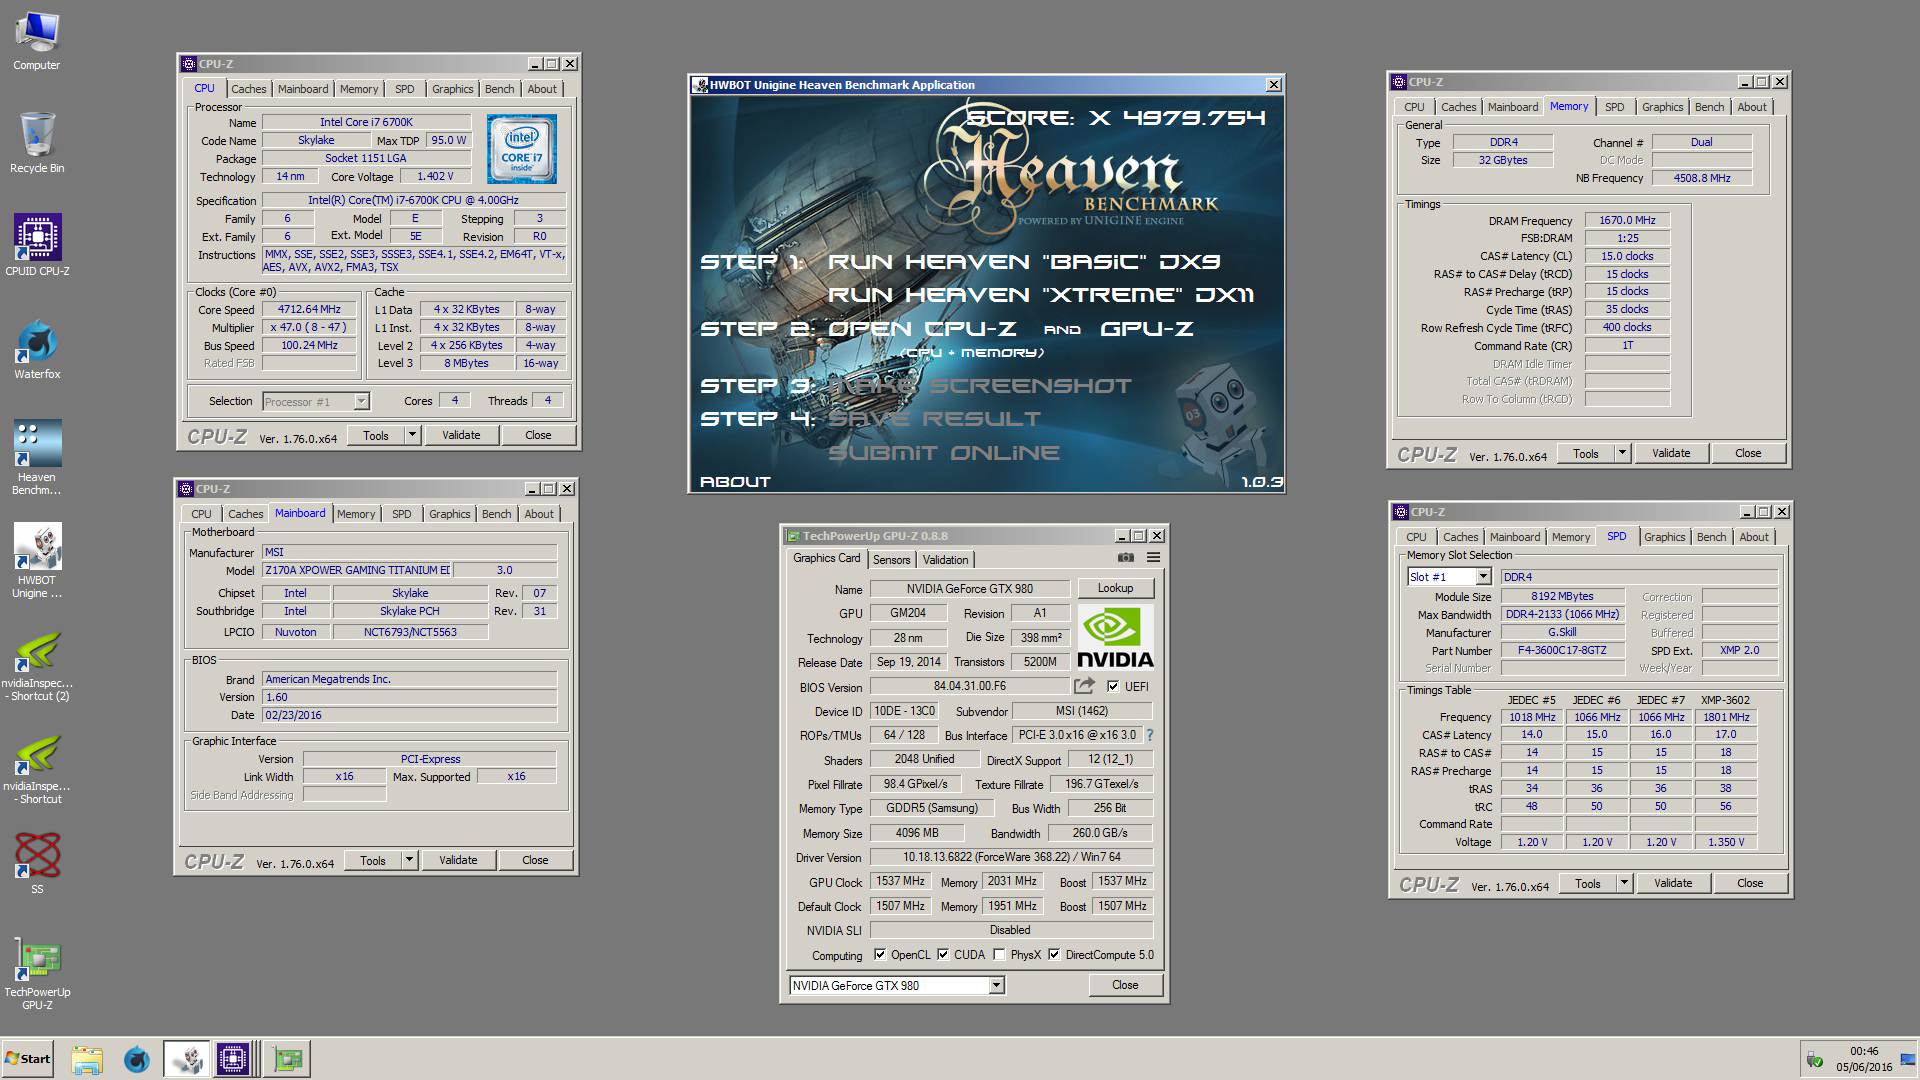Open the nvidiaInspector - Shortcut icon
This screenshot has height=1080, width=1920.
click(x=37, y=768)
